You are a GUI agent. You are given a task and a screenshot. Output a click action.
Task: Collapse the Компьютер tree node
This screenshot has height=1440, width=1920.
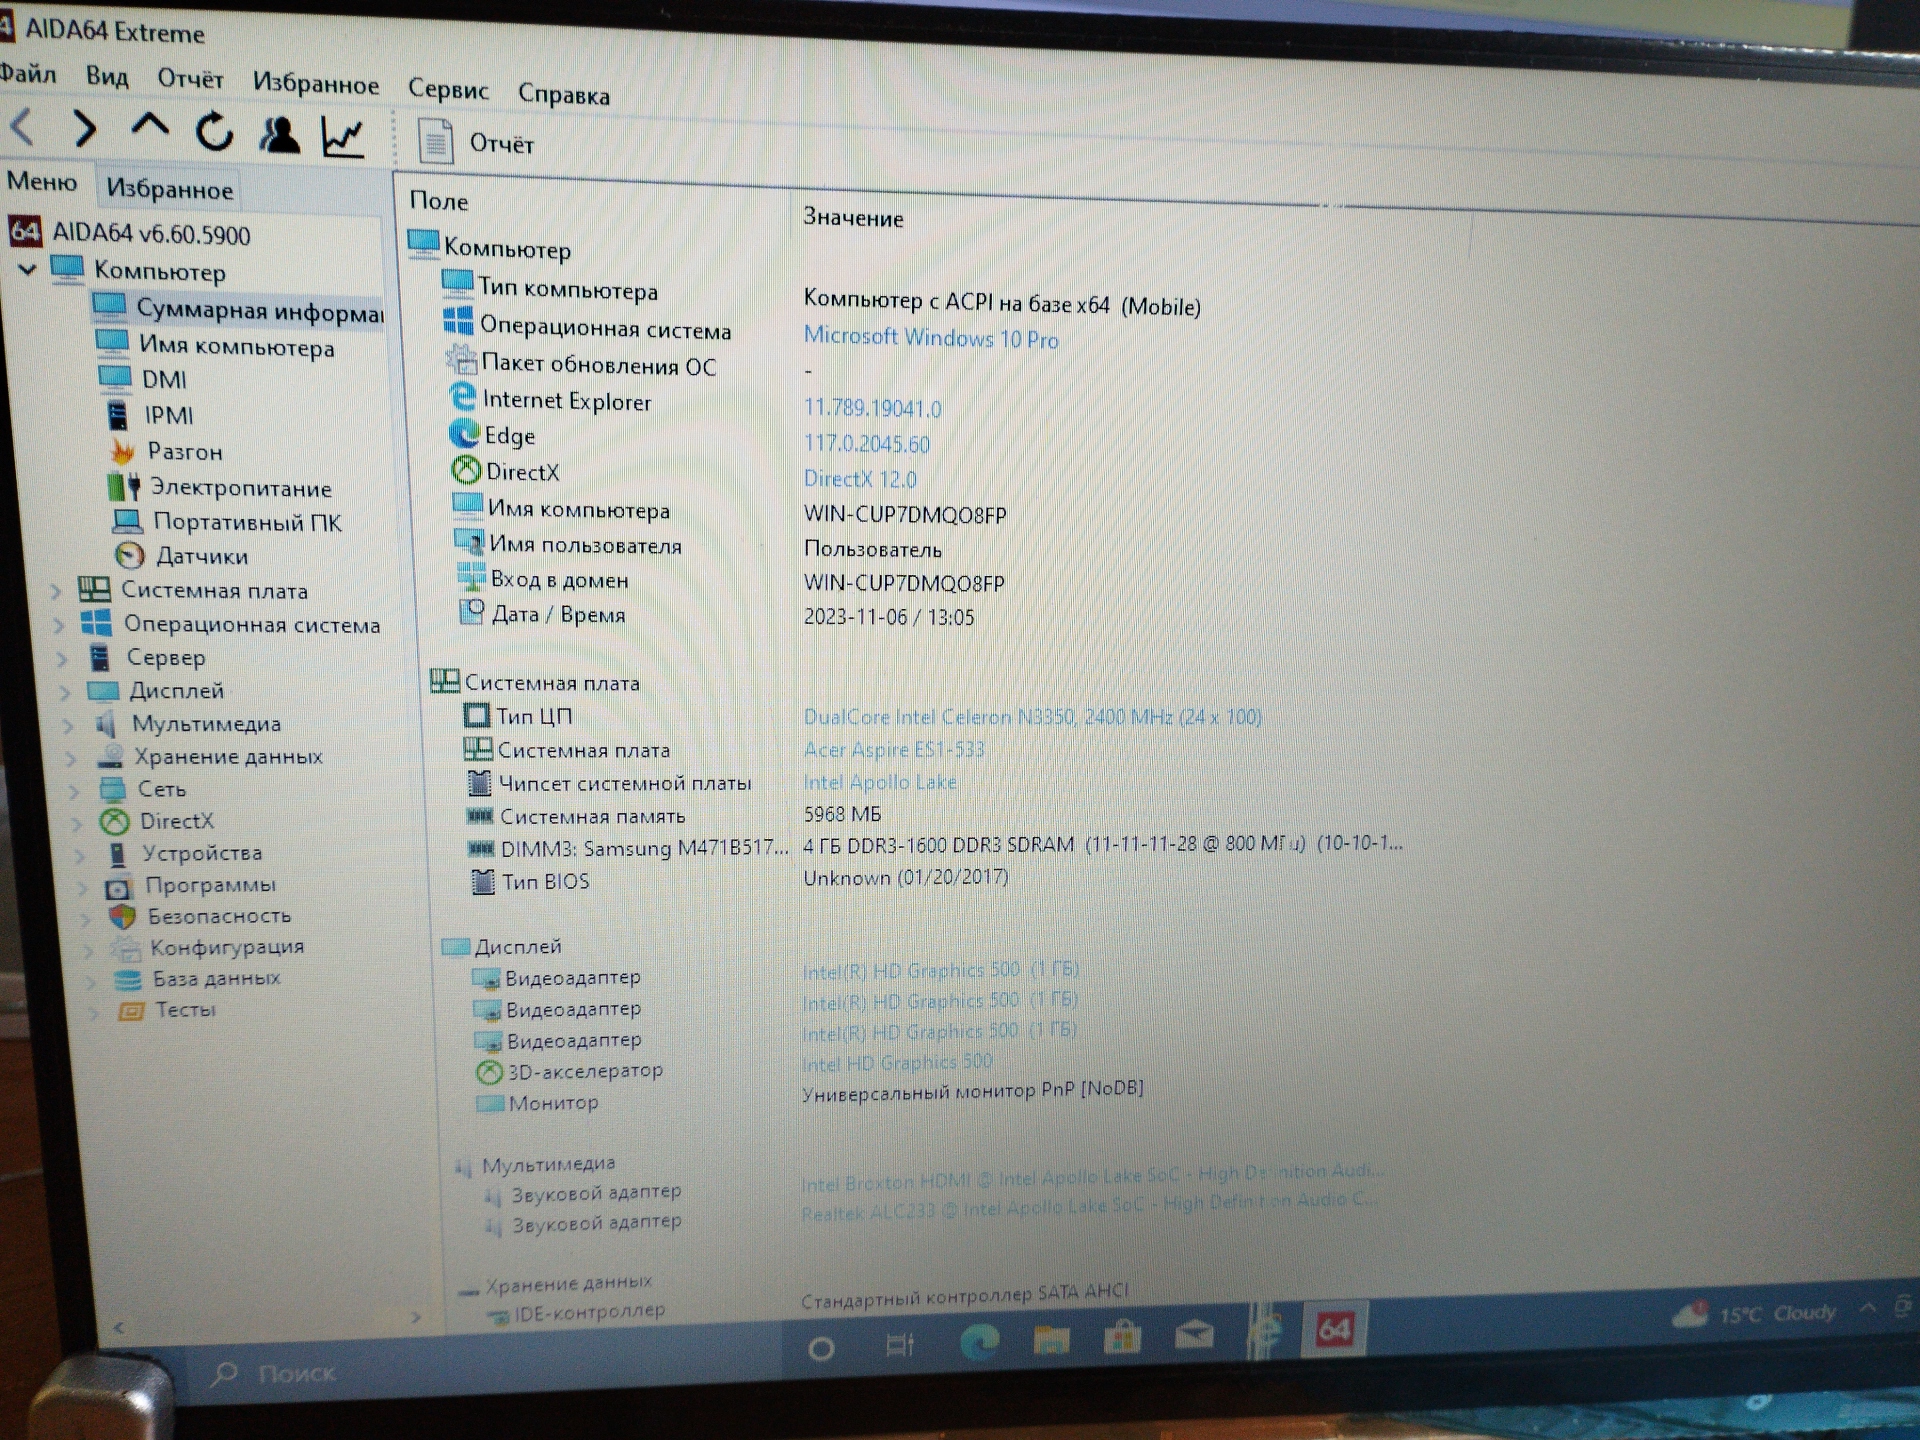[27, 268]
